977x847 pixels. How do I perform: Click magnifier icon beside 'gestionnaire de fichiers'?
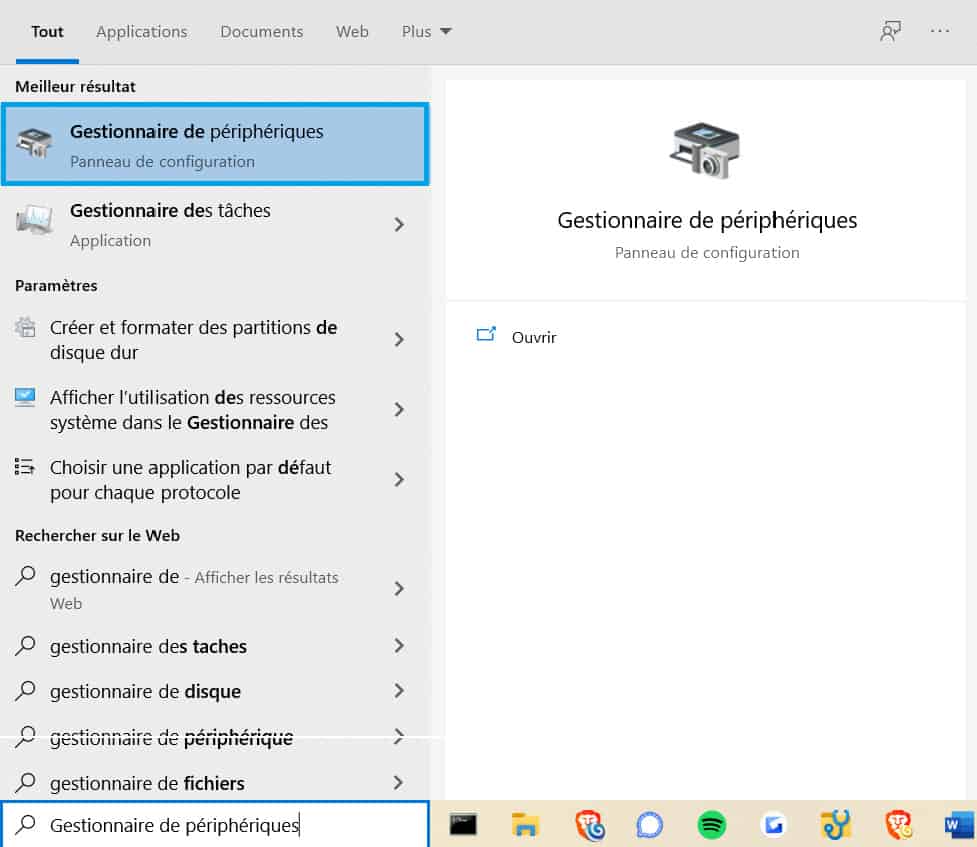tap(25, 782)
